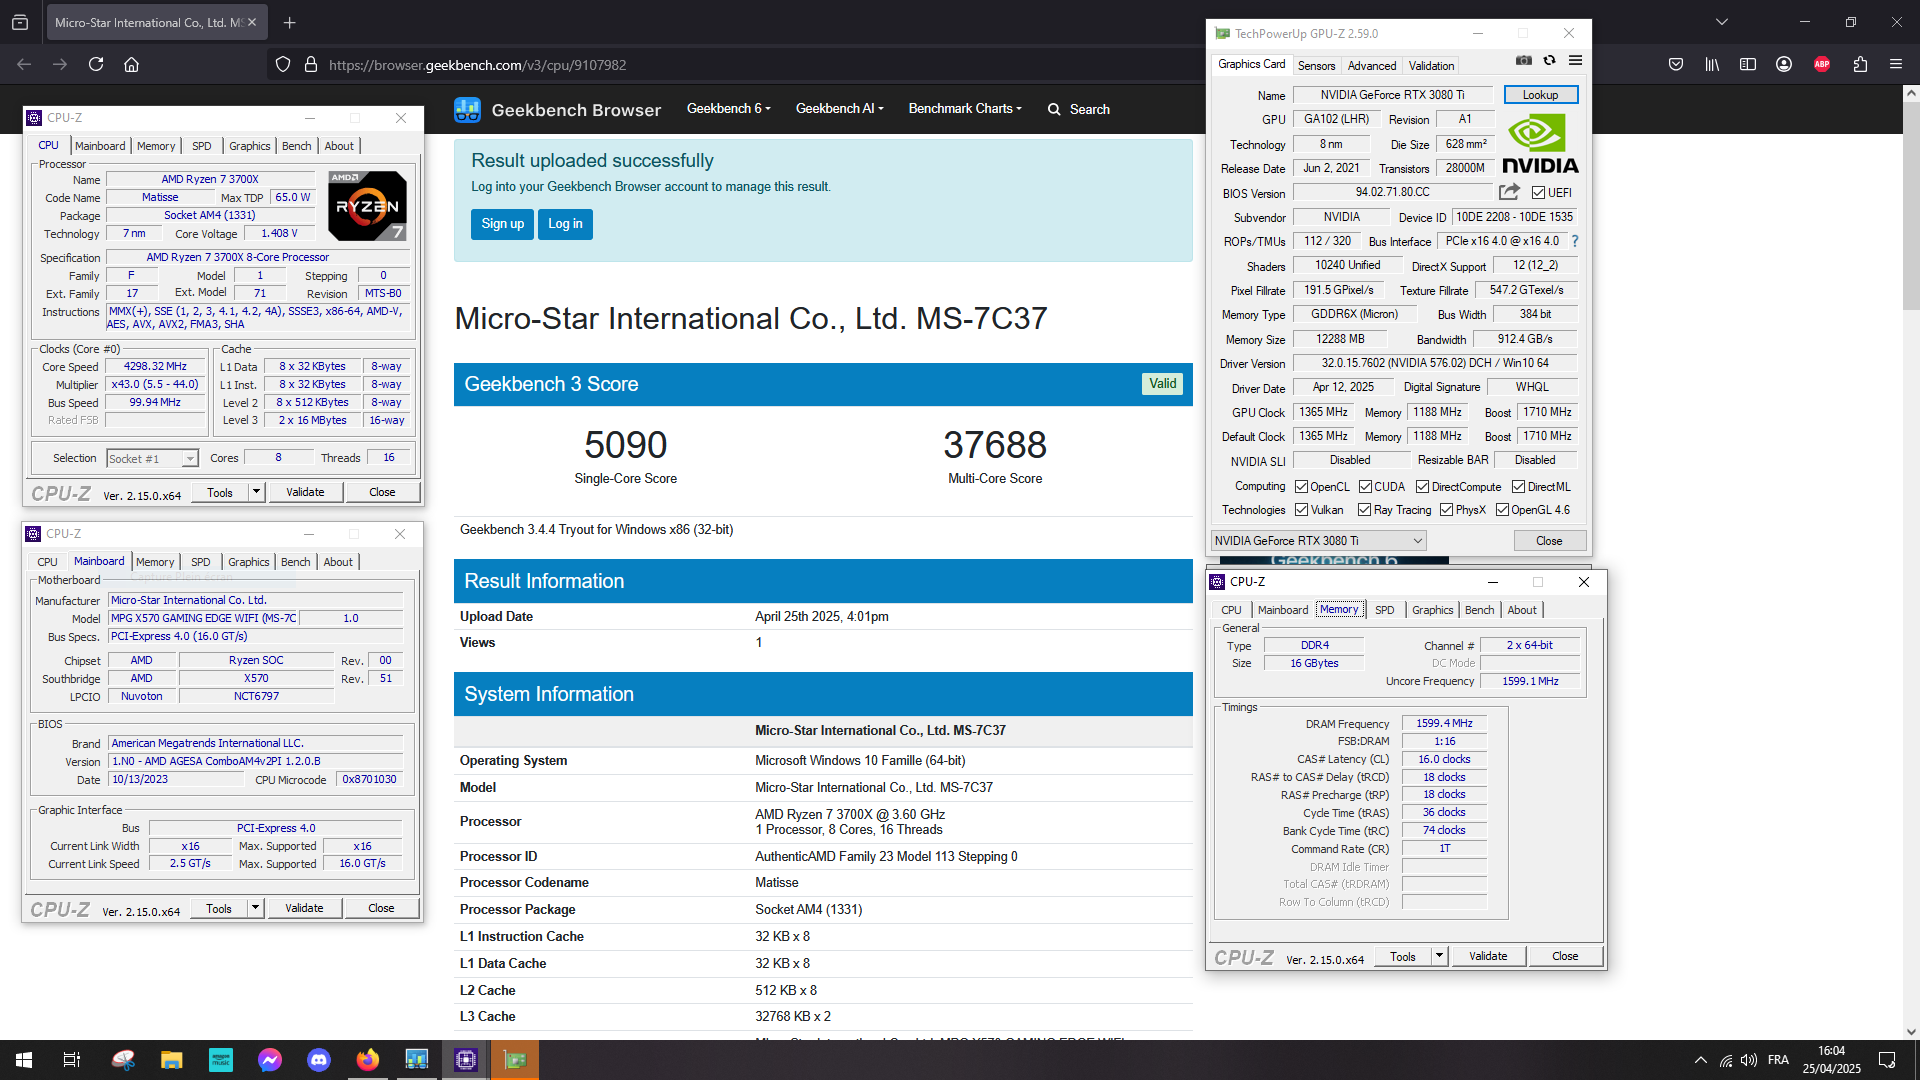Toggle the Vulkan checkbox
This screenshot has height=1080, width=1920.
1301,510
